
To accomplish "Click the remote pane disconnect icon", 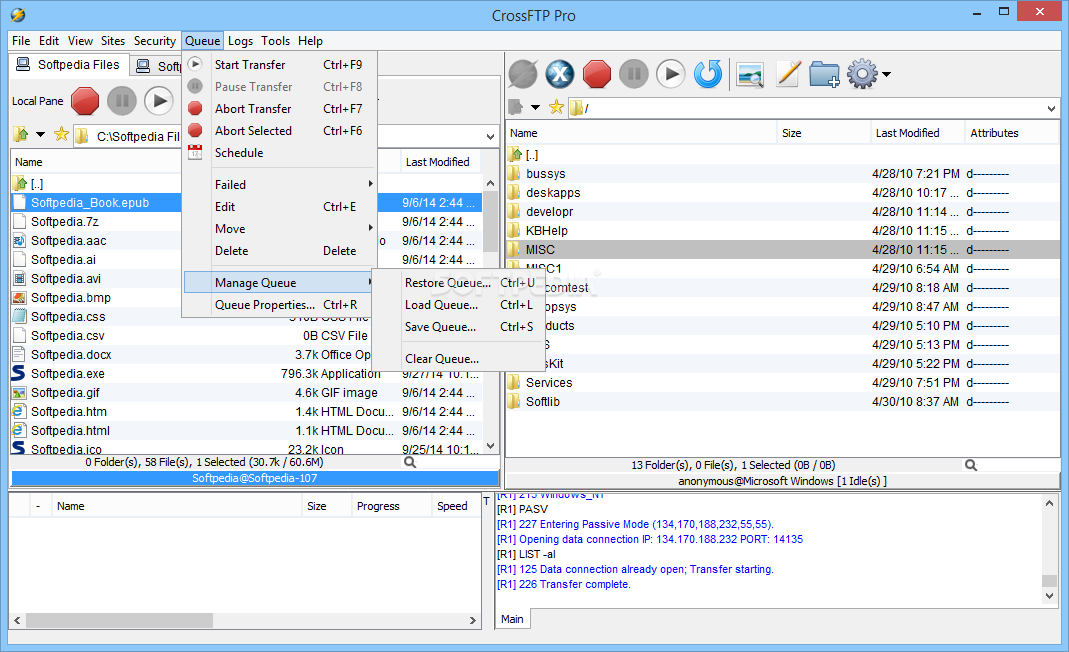I will pos(523,74).
